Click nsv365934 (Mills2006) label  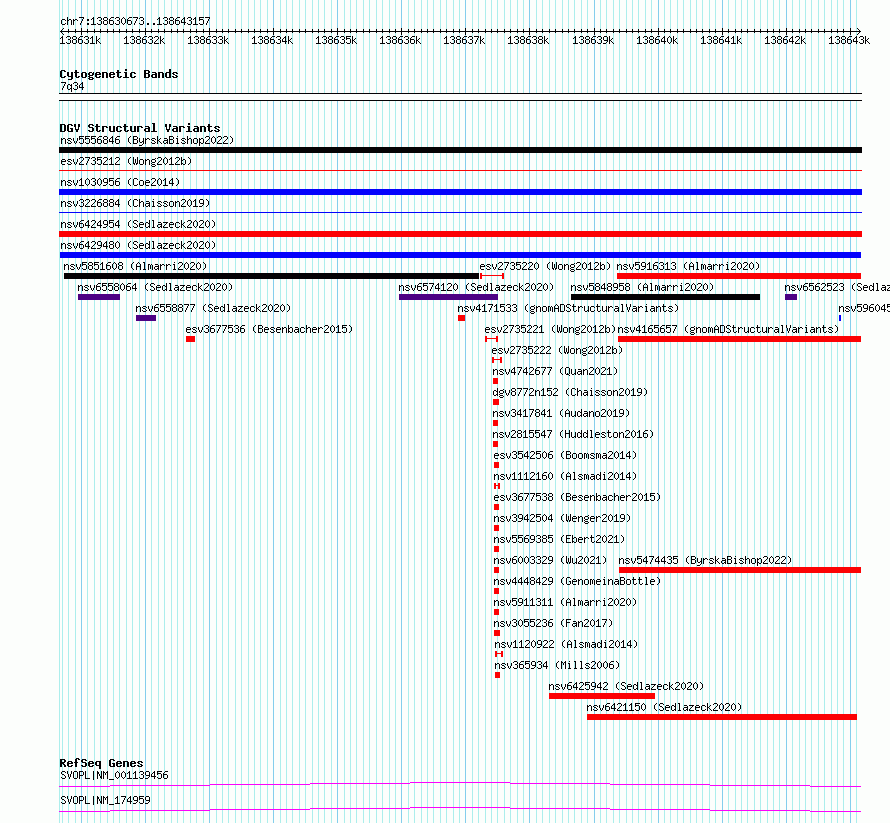click(x=557, y=665)
